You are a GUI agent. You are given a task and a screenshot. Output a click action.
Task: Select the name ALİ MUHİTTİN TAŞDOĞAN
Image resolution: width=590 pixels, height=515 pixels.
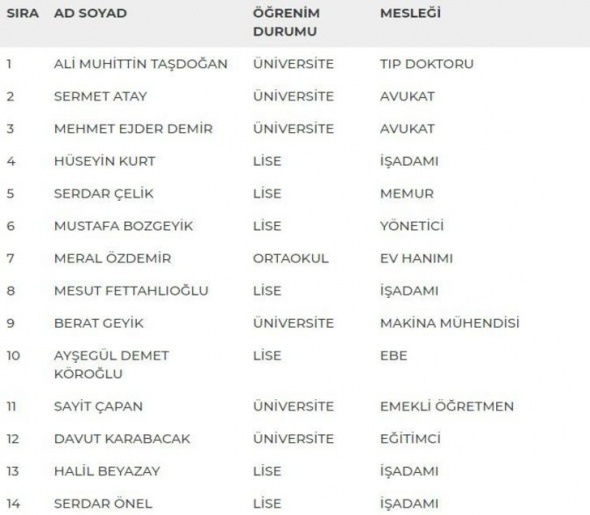coord(141,64)
